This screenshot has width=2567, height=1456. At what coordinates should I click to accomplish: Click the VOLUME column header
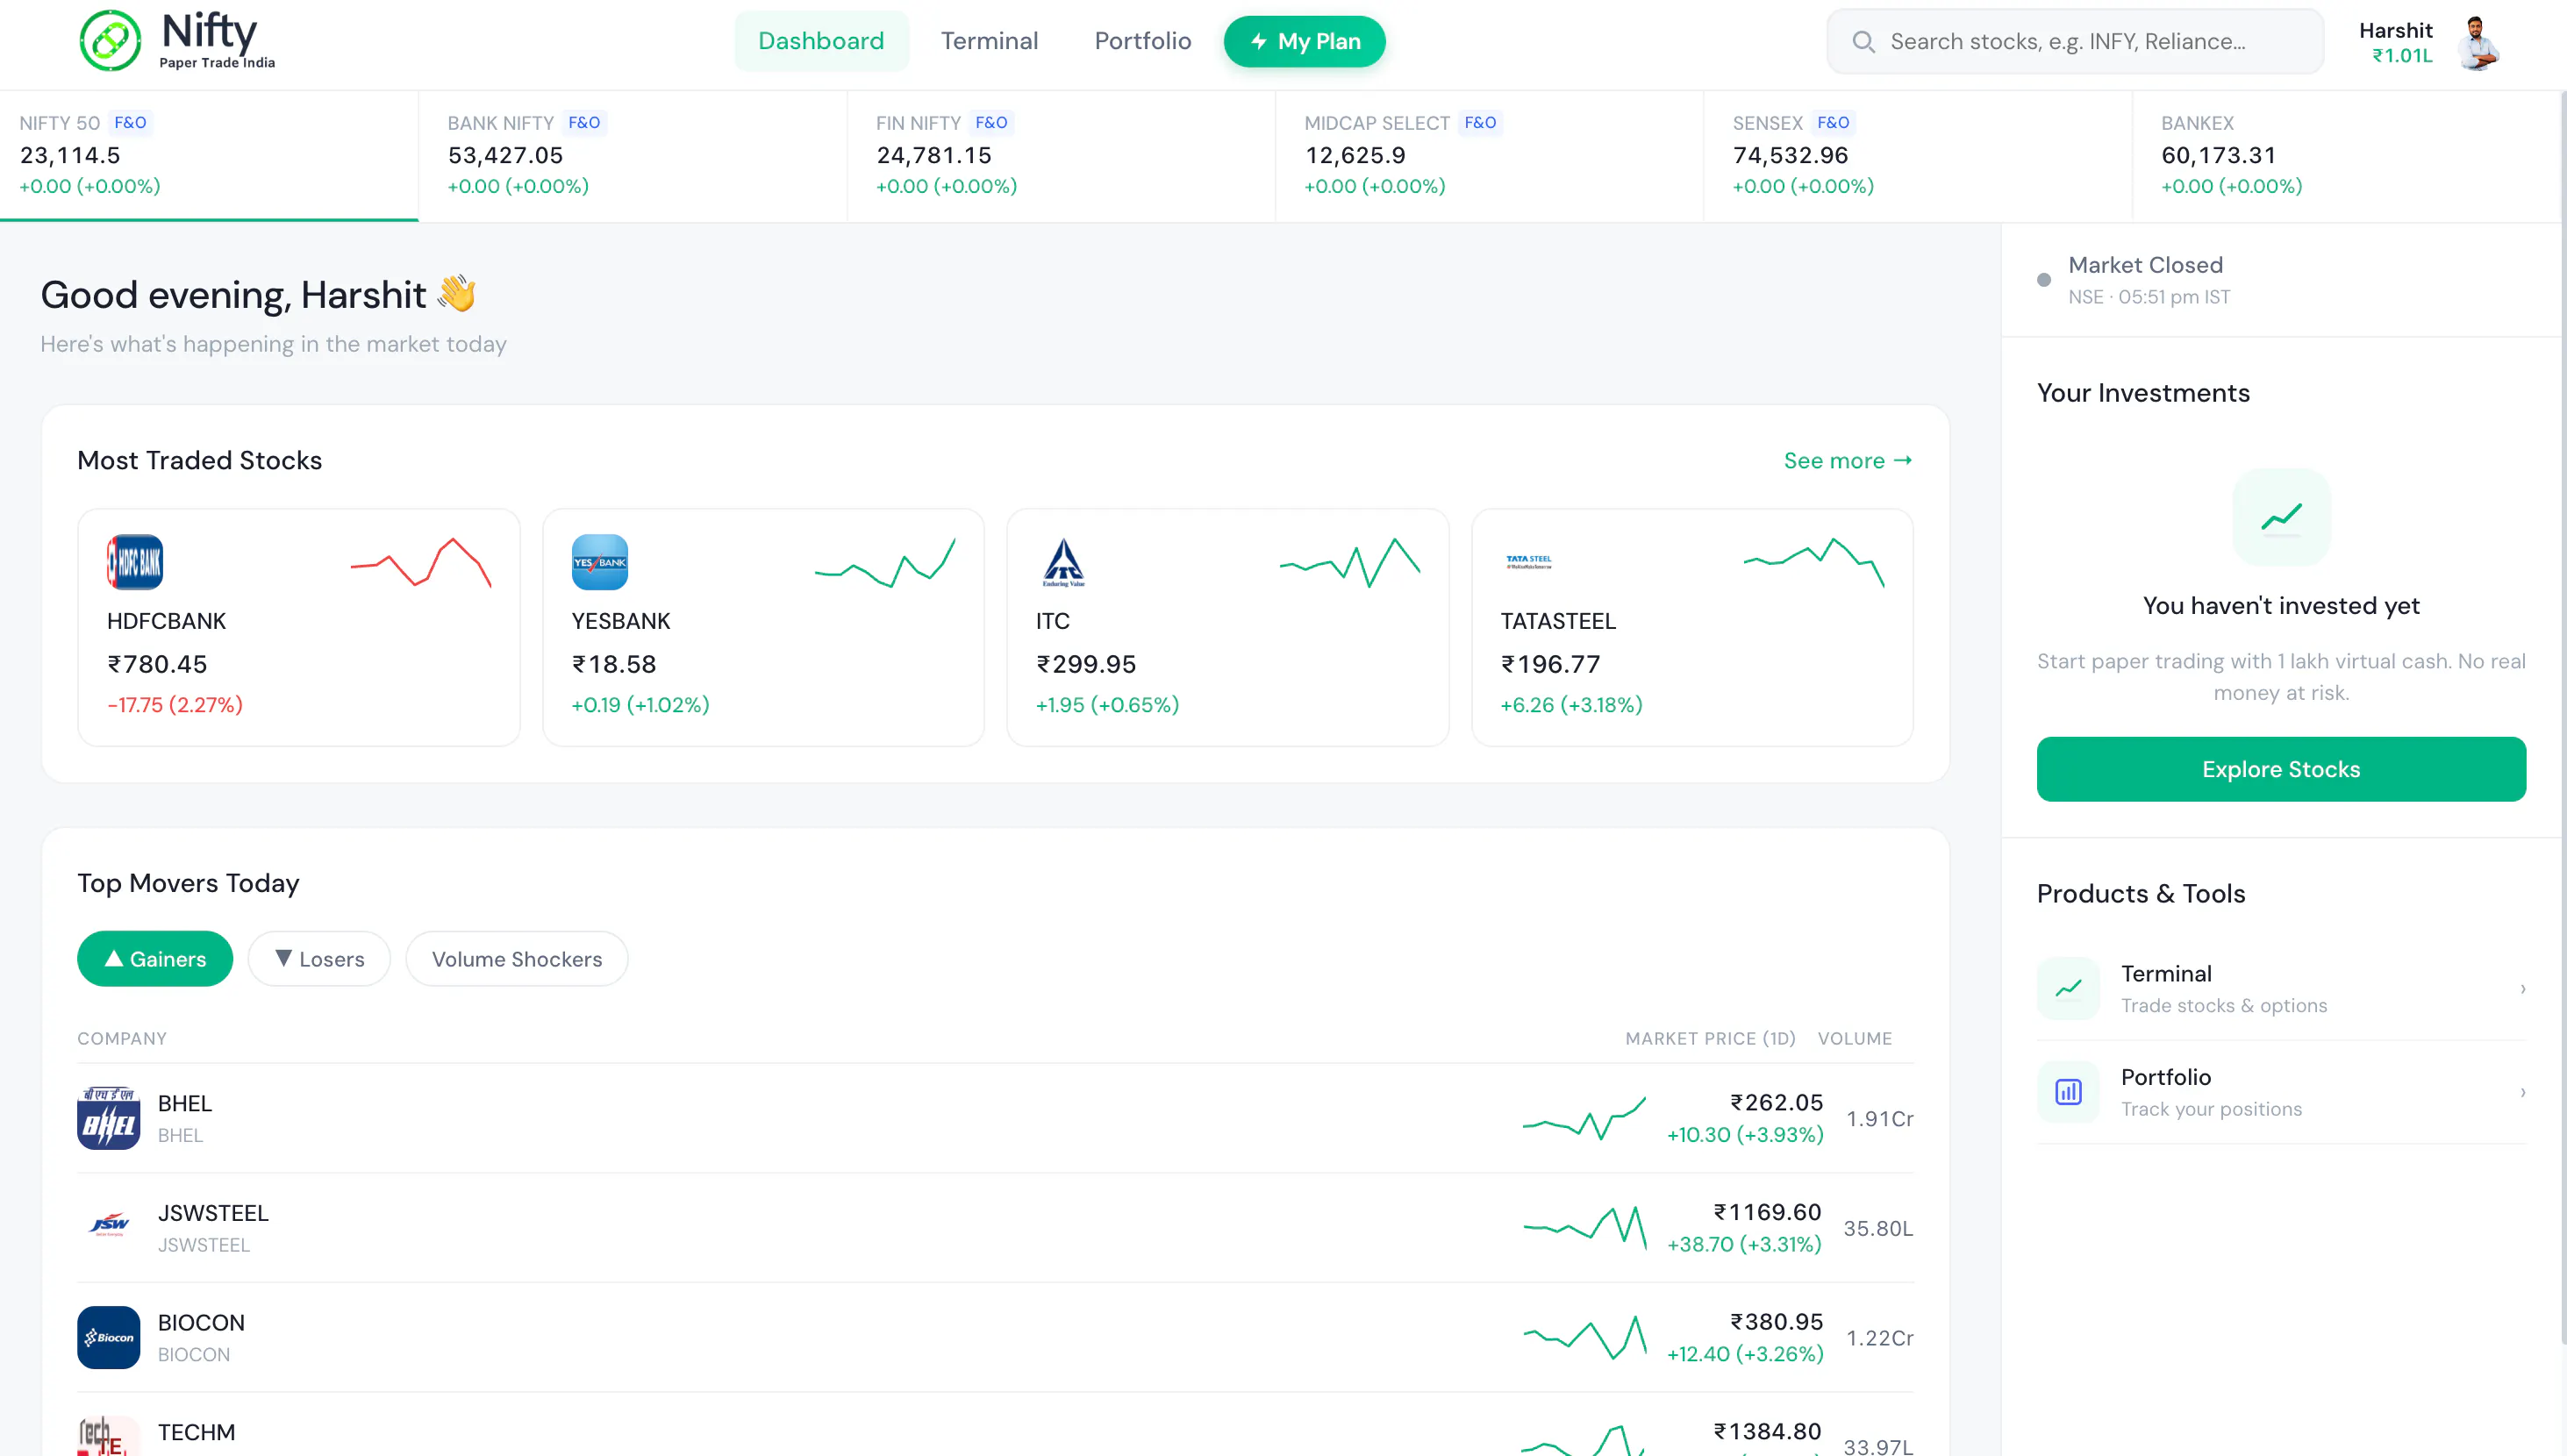(x=1855, y=1038)
